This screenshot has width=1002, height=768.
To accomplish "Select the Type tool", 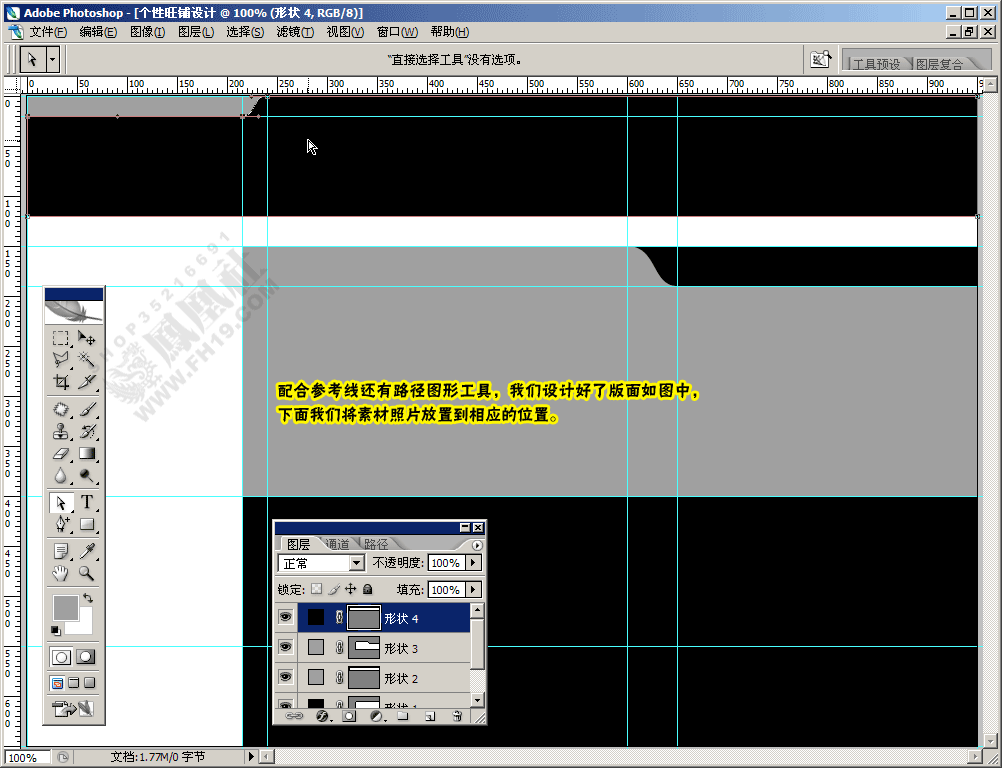I will click(86, 503).
